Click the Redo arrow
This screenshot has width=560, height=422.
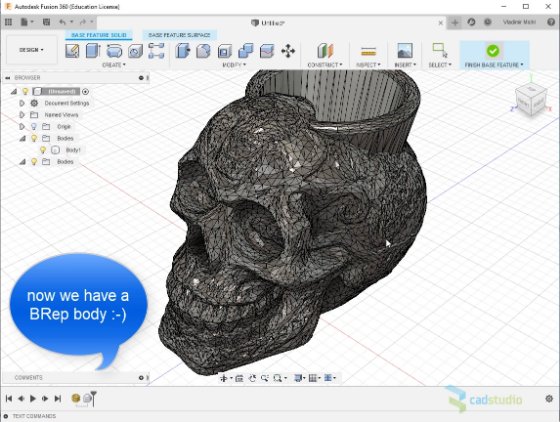pyautogui.click(x=82, y=22)
